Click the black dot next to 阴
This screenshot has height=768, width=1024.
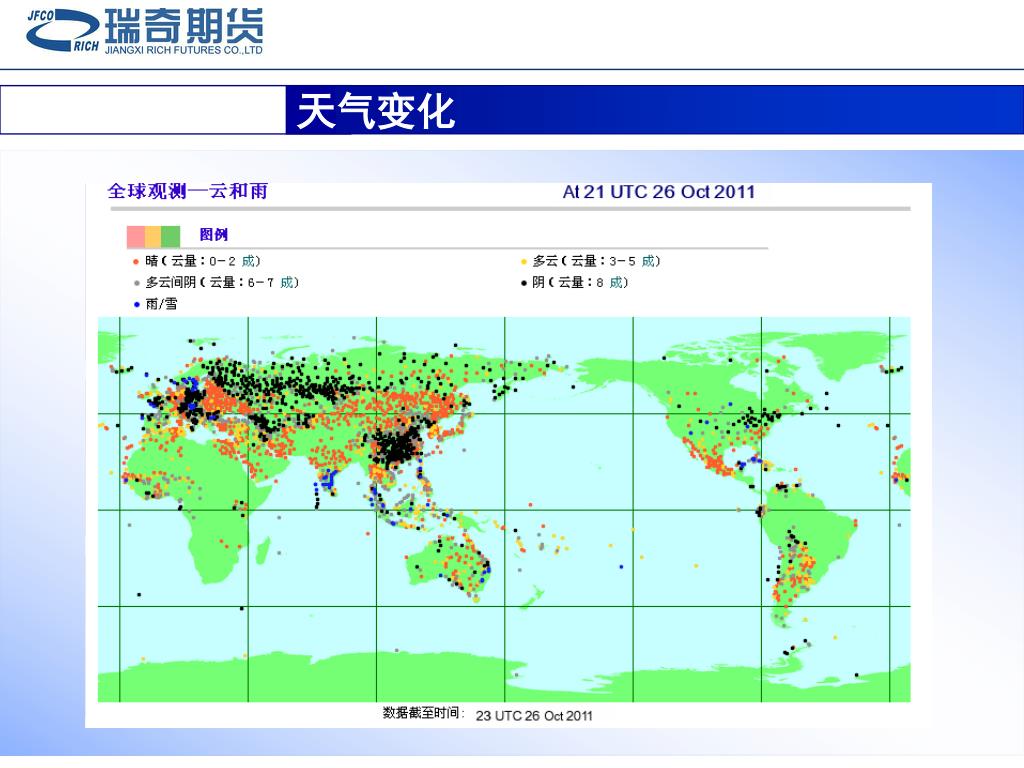(524, 283)
